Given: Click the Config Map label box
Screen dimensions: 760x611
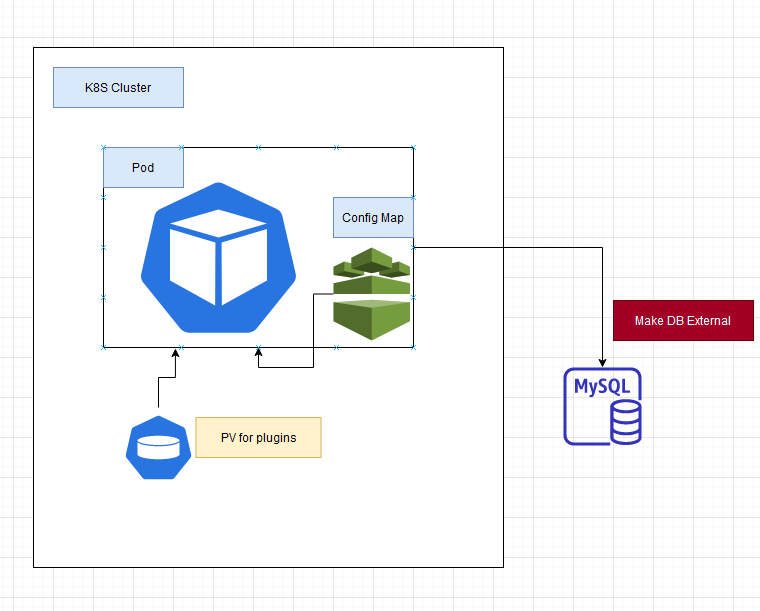Looking at the screenshot, I should click(373, 218).
